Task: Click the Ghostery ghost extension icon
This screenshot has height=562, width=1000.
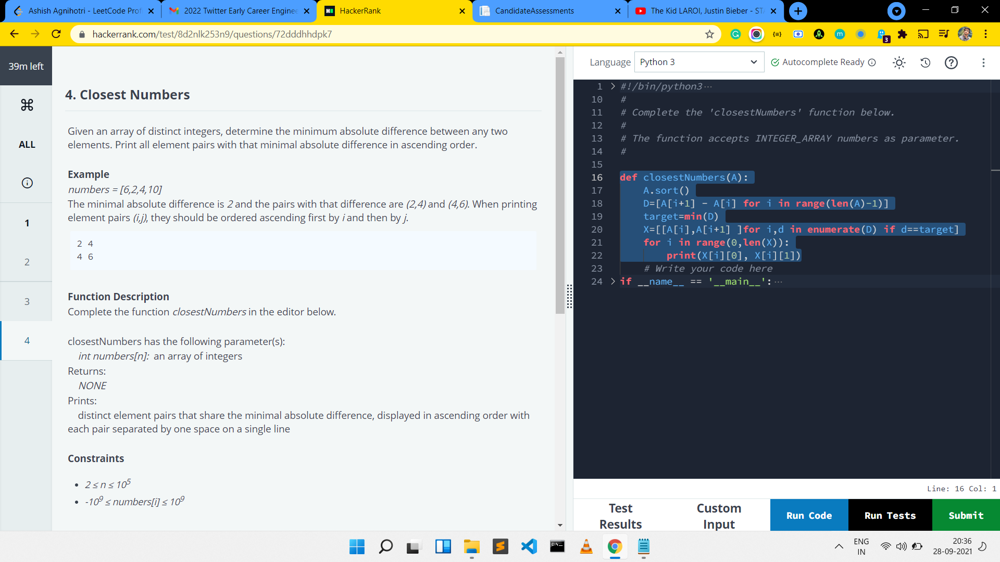Action: click(x=883, y=35)
